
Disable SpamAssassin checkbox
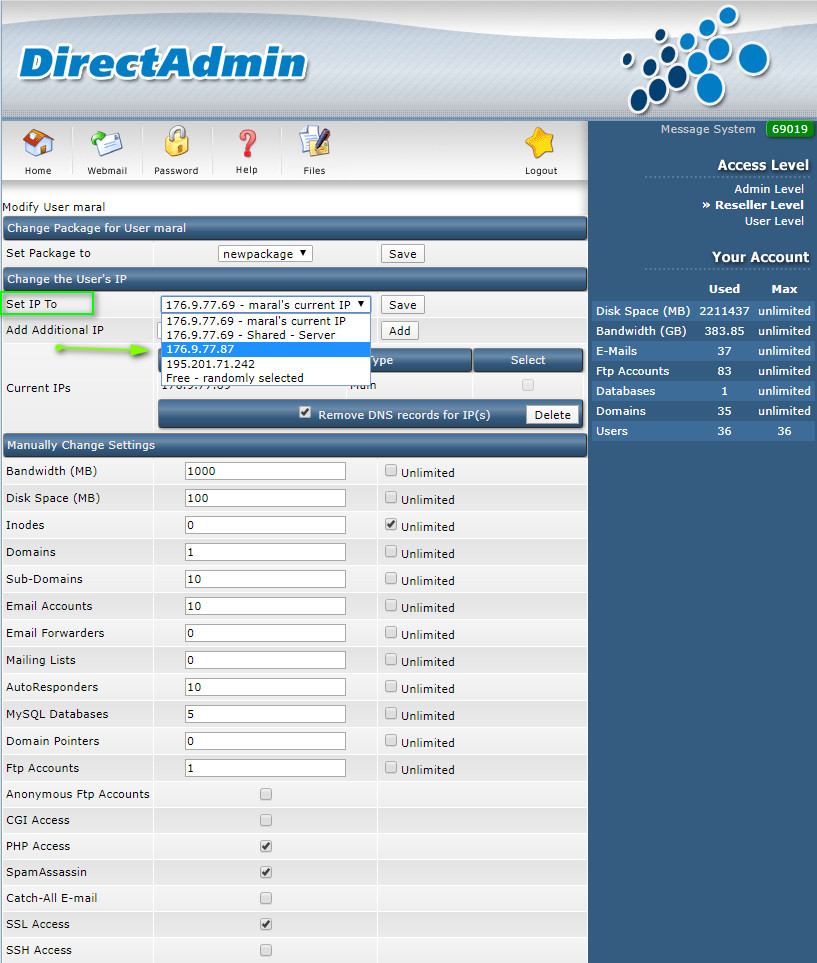(266, 872)
